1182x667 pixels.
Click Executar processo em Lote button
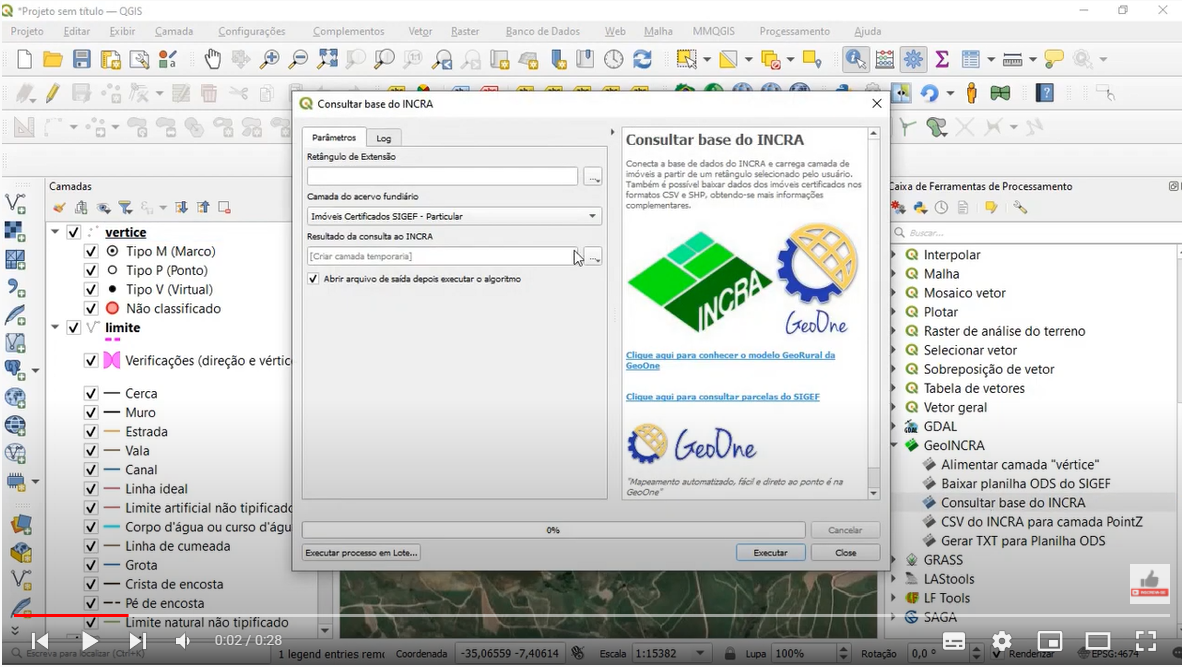point(361,552)
